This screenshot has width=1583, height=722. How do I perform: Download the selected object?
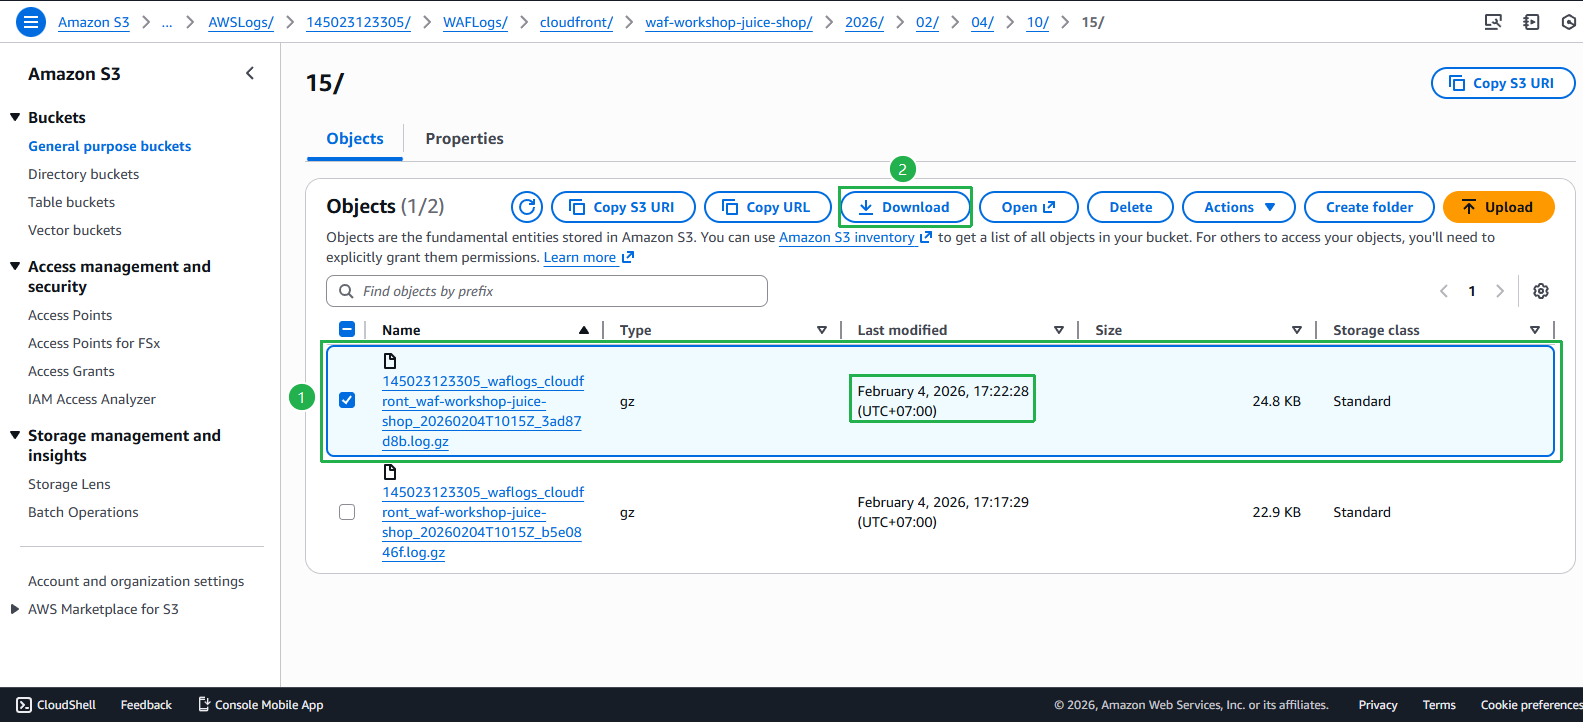pyautogui.click(x=905, y=207)
